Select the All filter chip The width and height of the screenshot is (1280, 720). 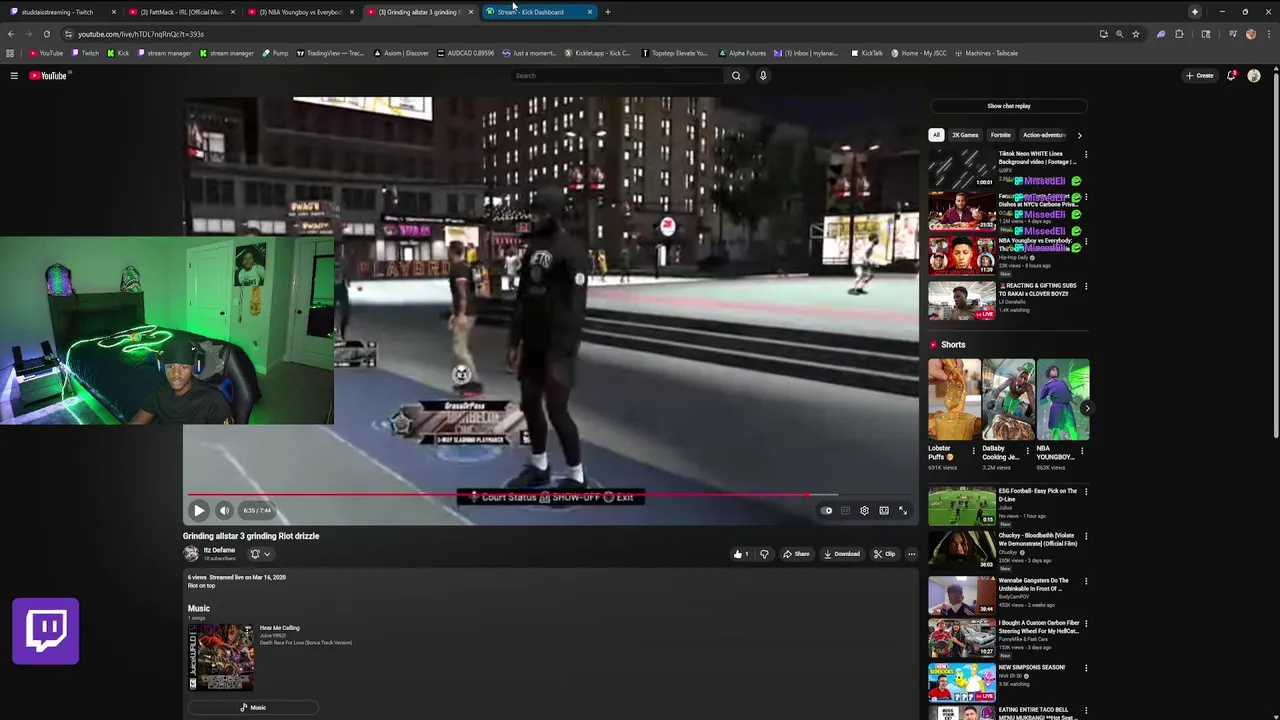[x=936, y=135]
